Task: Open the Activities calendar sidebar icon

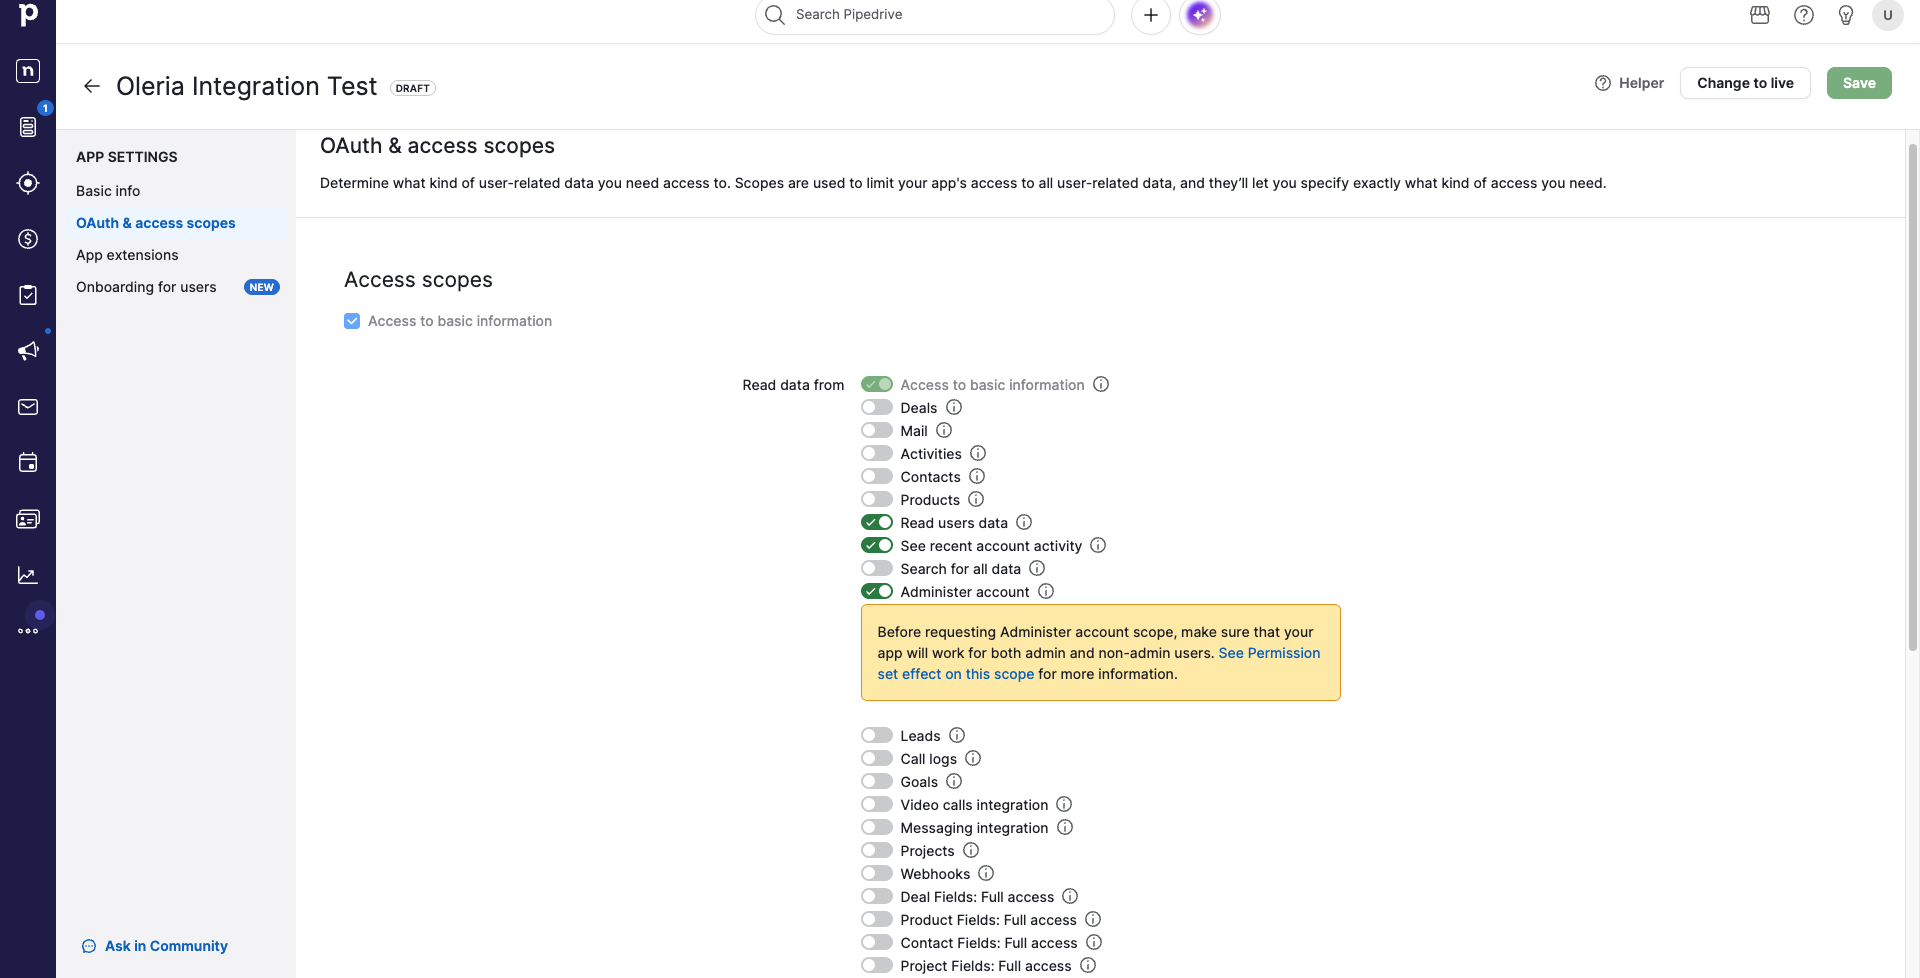Action: coord(28,463)
